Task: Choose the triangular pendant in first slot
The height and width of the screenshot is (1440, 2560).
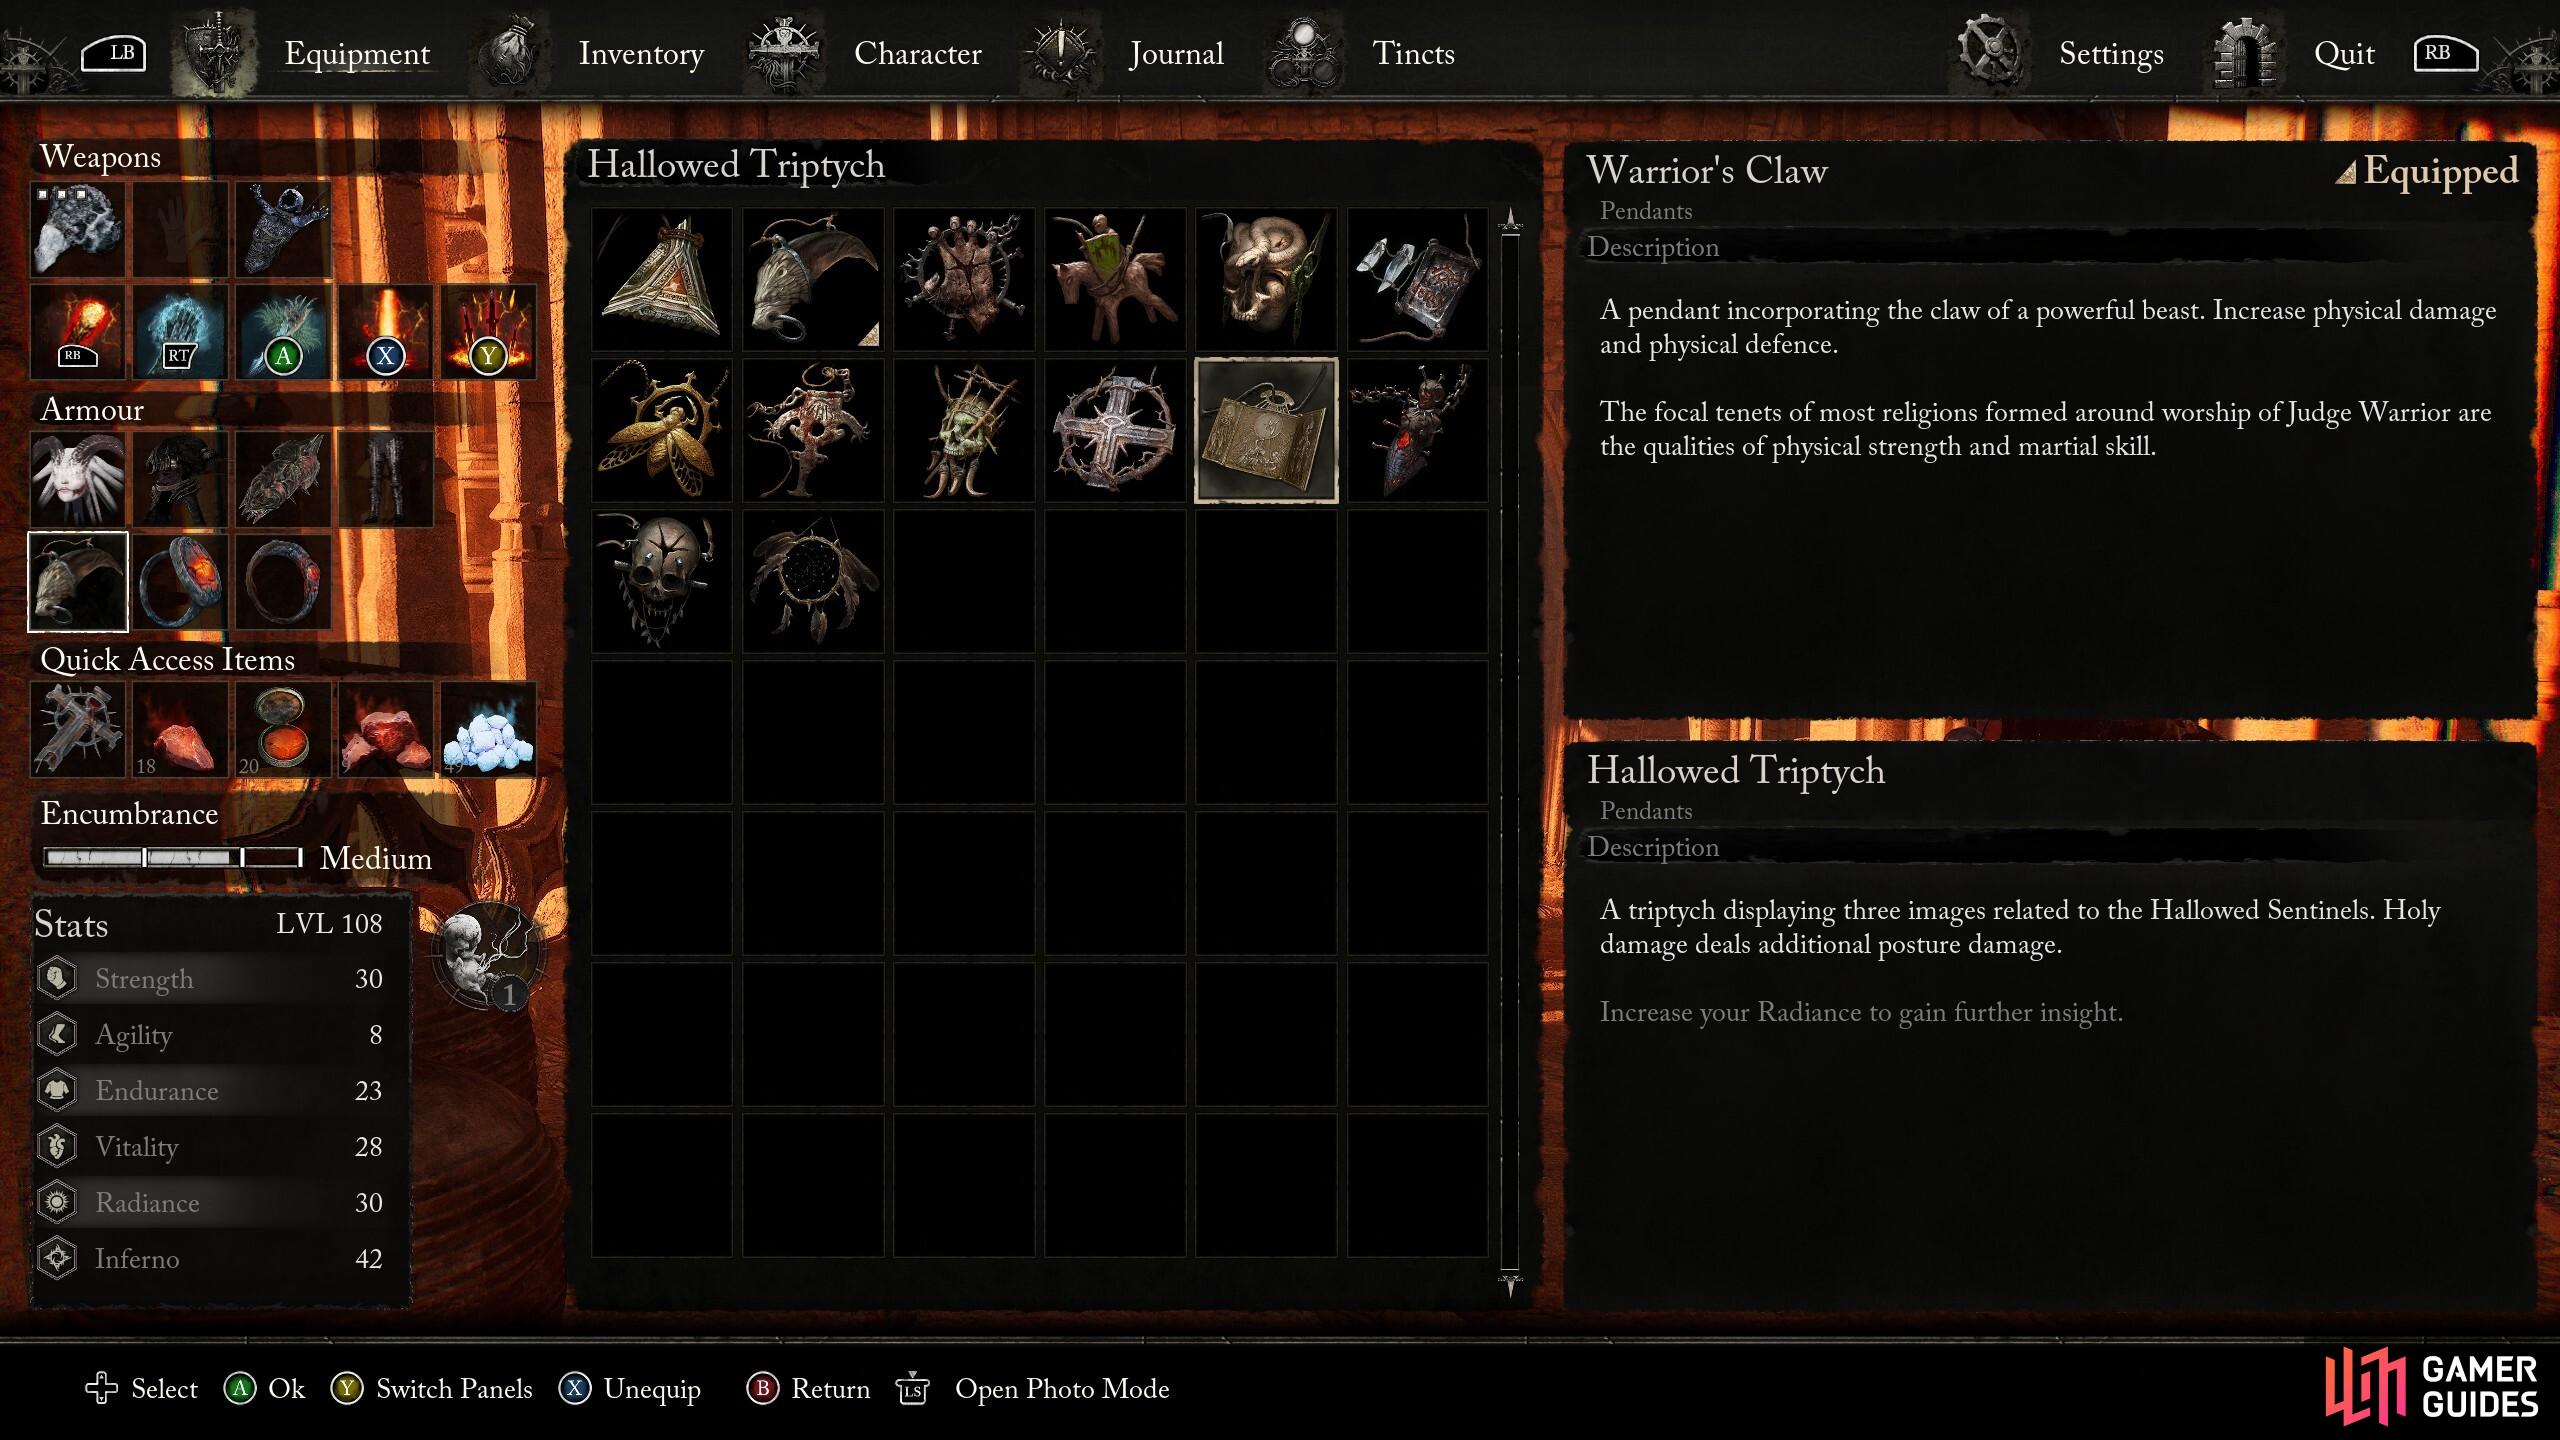Action: pos(661,279)
